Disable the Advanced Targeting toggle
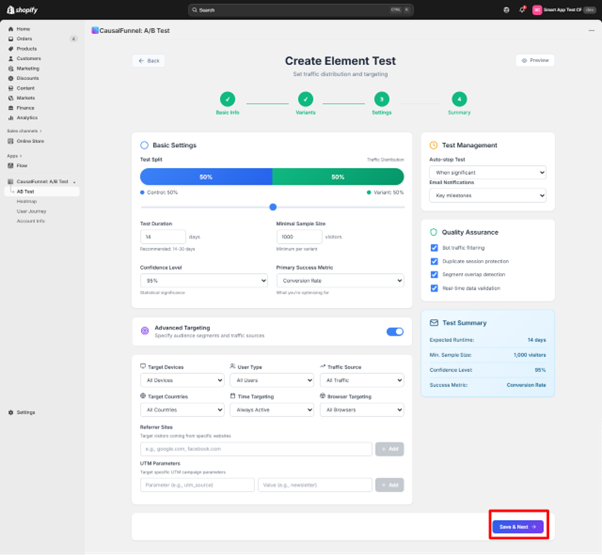This screenshot has width=602, height=555. point(395,331)
